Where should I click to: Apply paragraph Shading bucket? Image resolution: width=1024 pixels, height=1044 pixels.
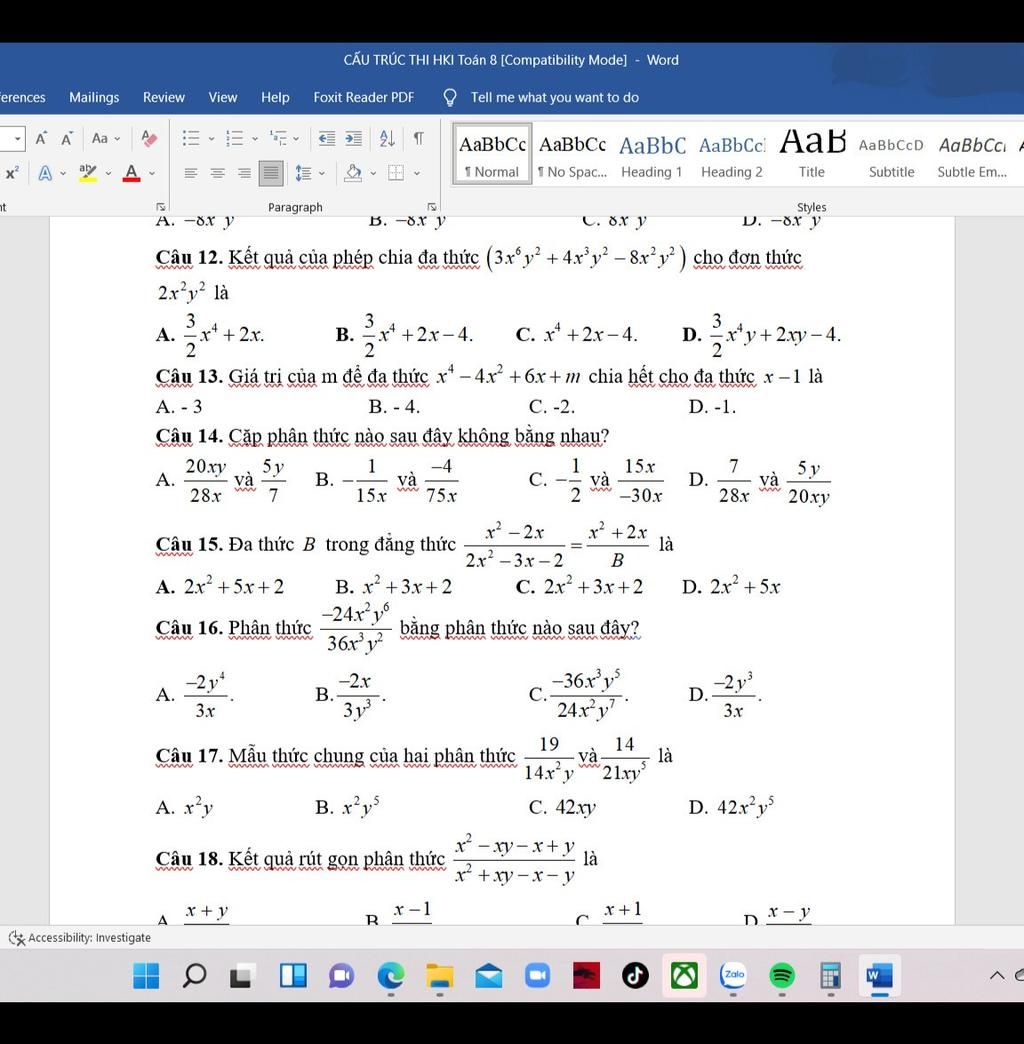coord(354,173)
